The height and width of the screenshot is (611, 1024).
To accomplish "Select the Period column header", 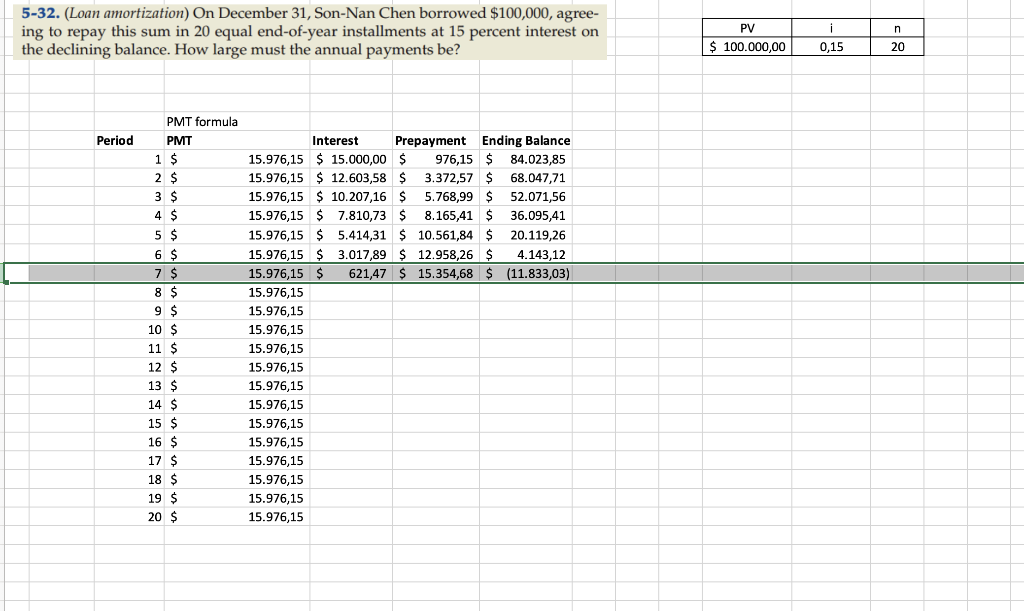I will point(129,140).
